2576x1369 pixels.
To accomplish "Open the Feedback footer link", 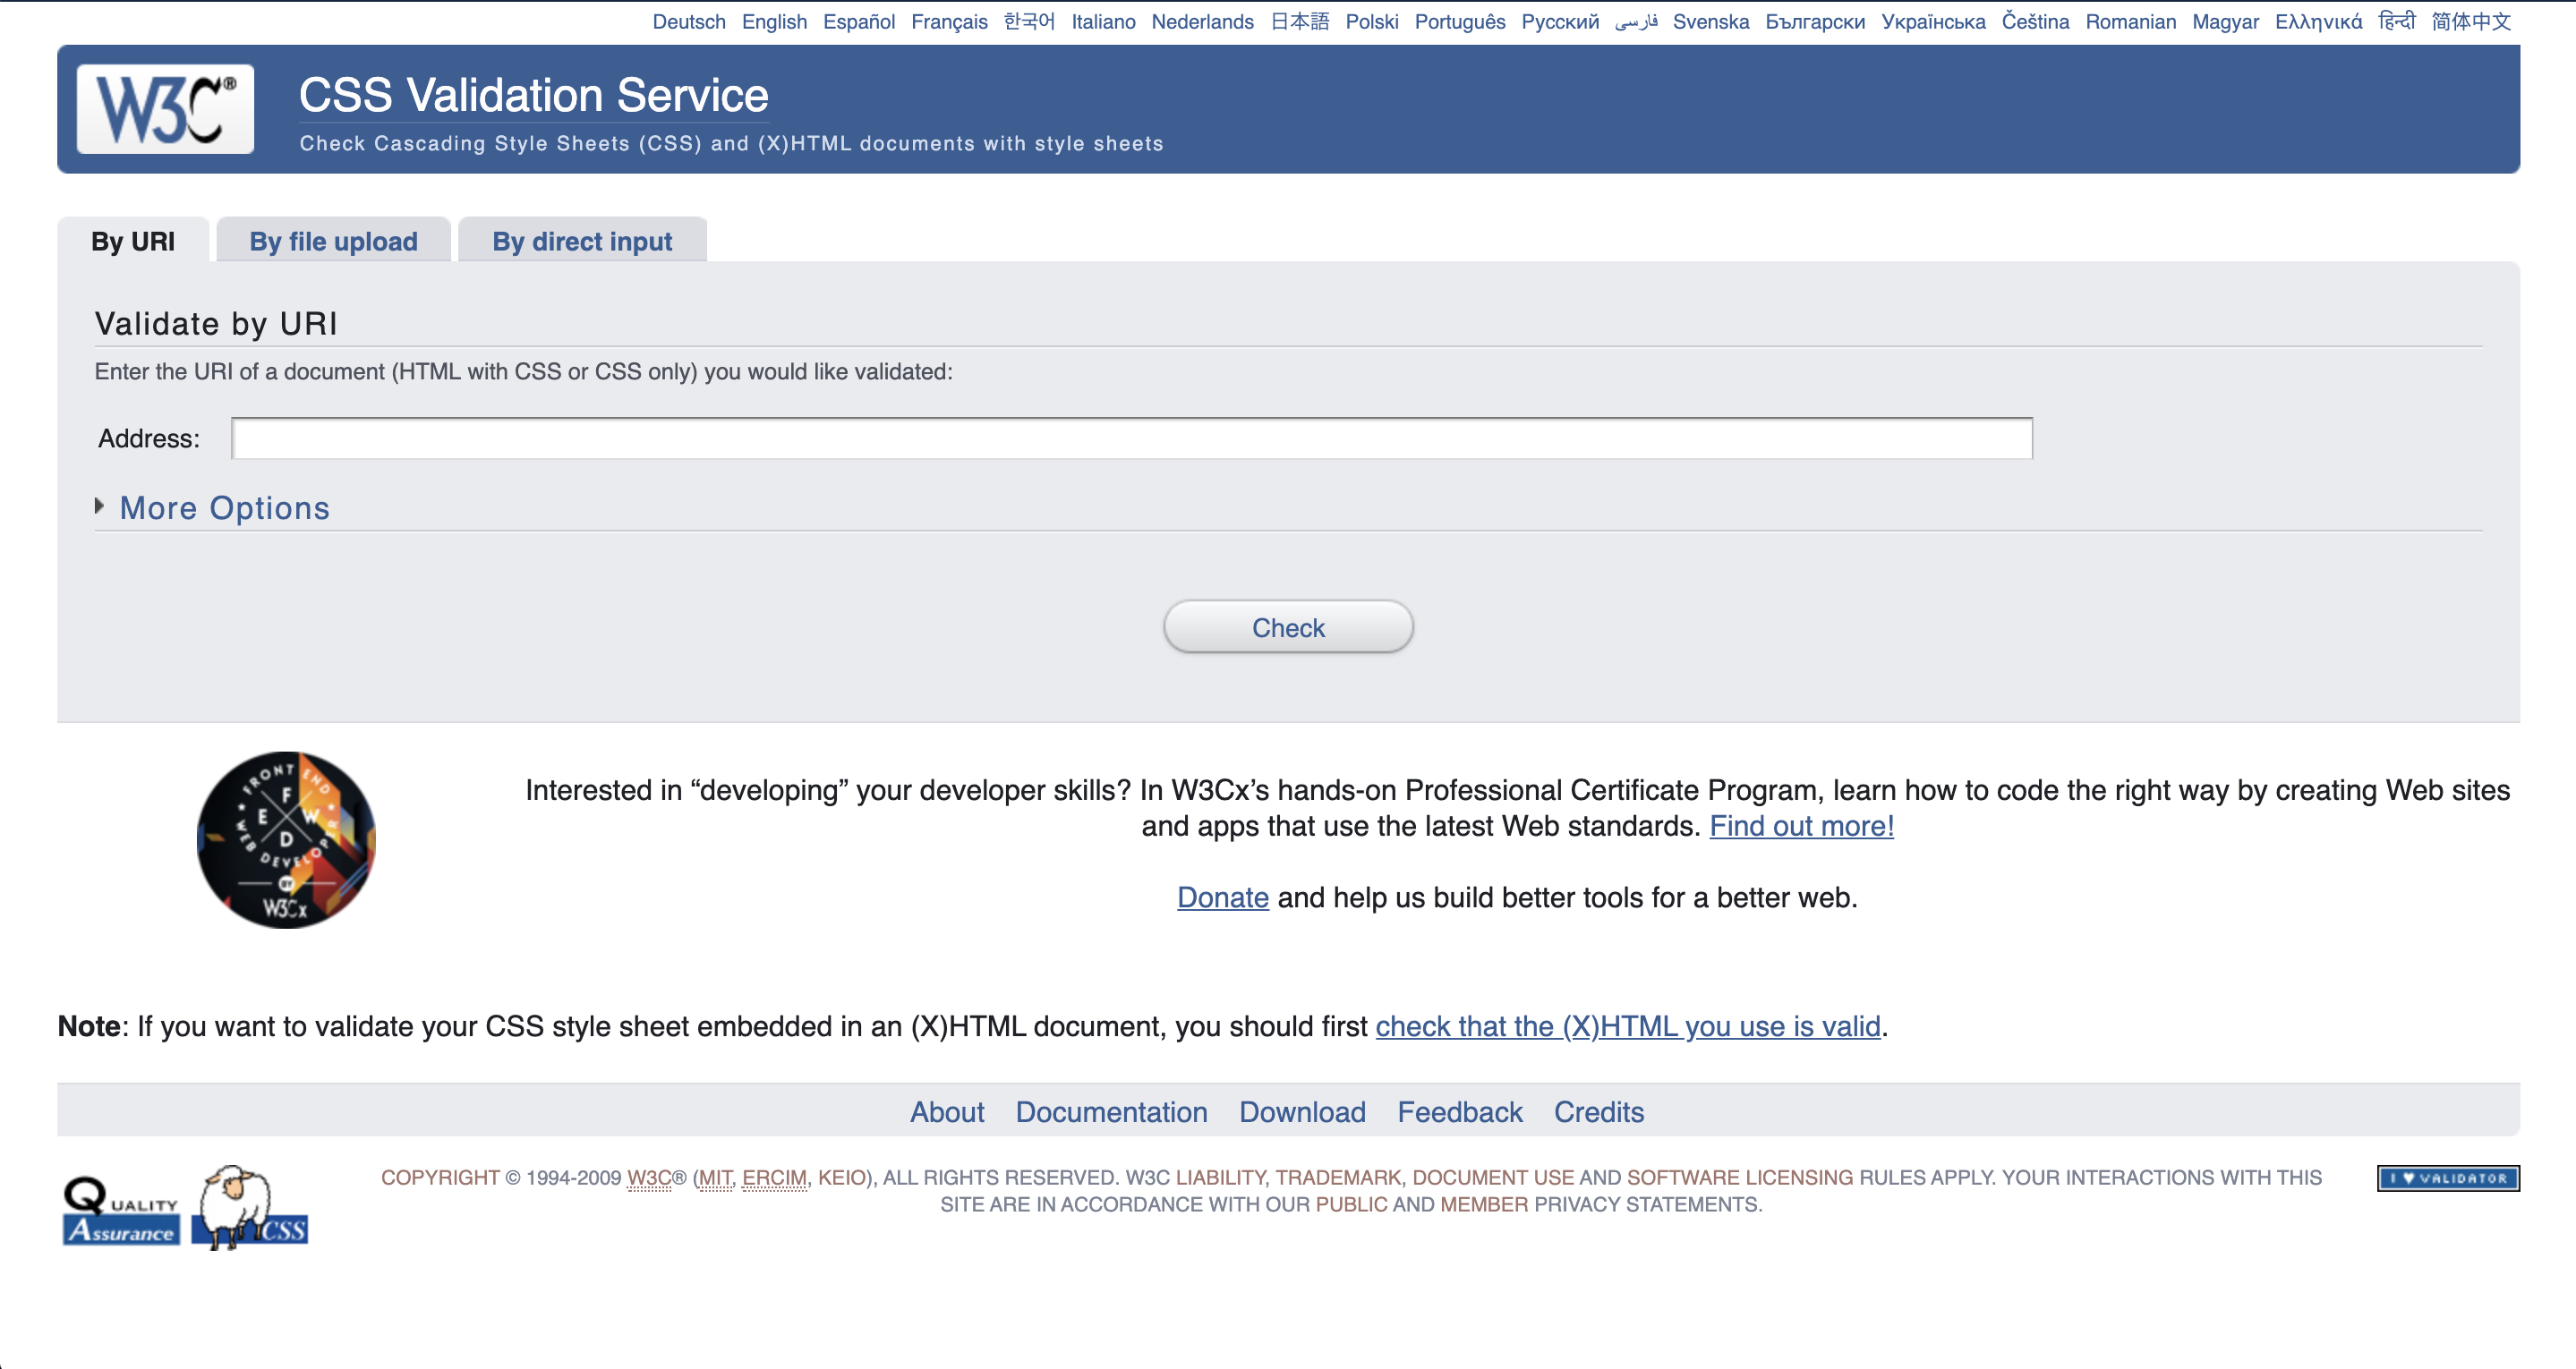I will tap(1459, 1112).
